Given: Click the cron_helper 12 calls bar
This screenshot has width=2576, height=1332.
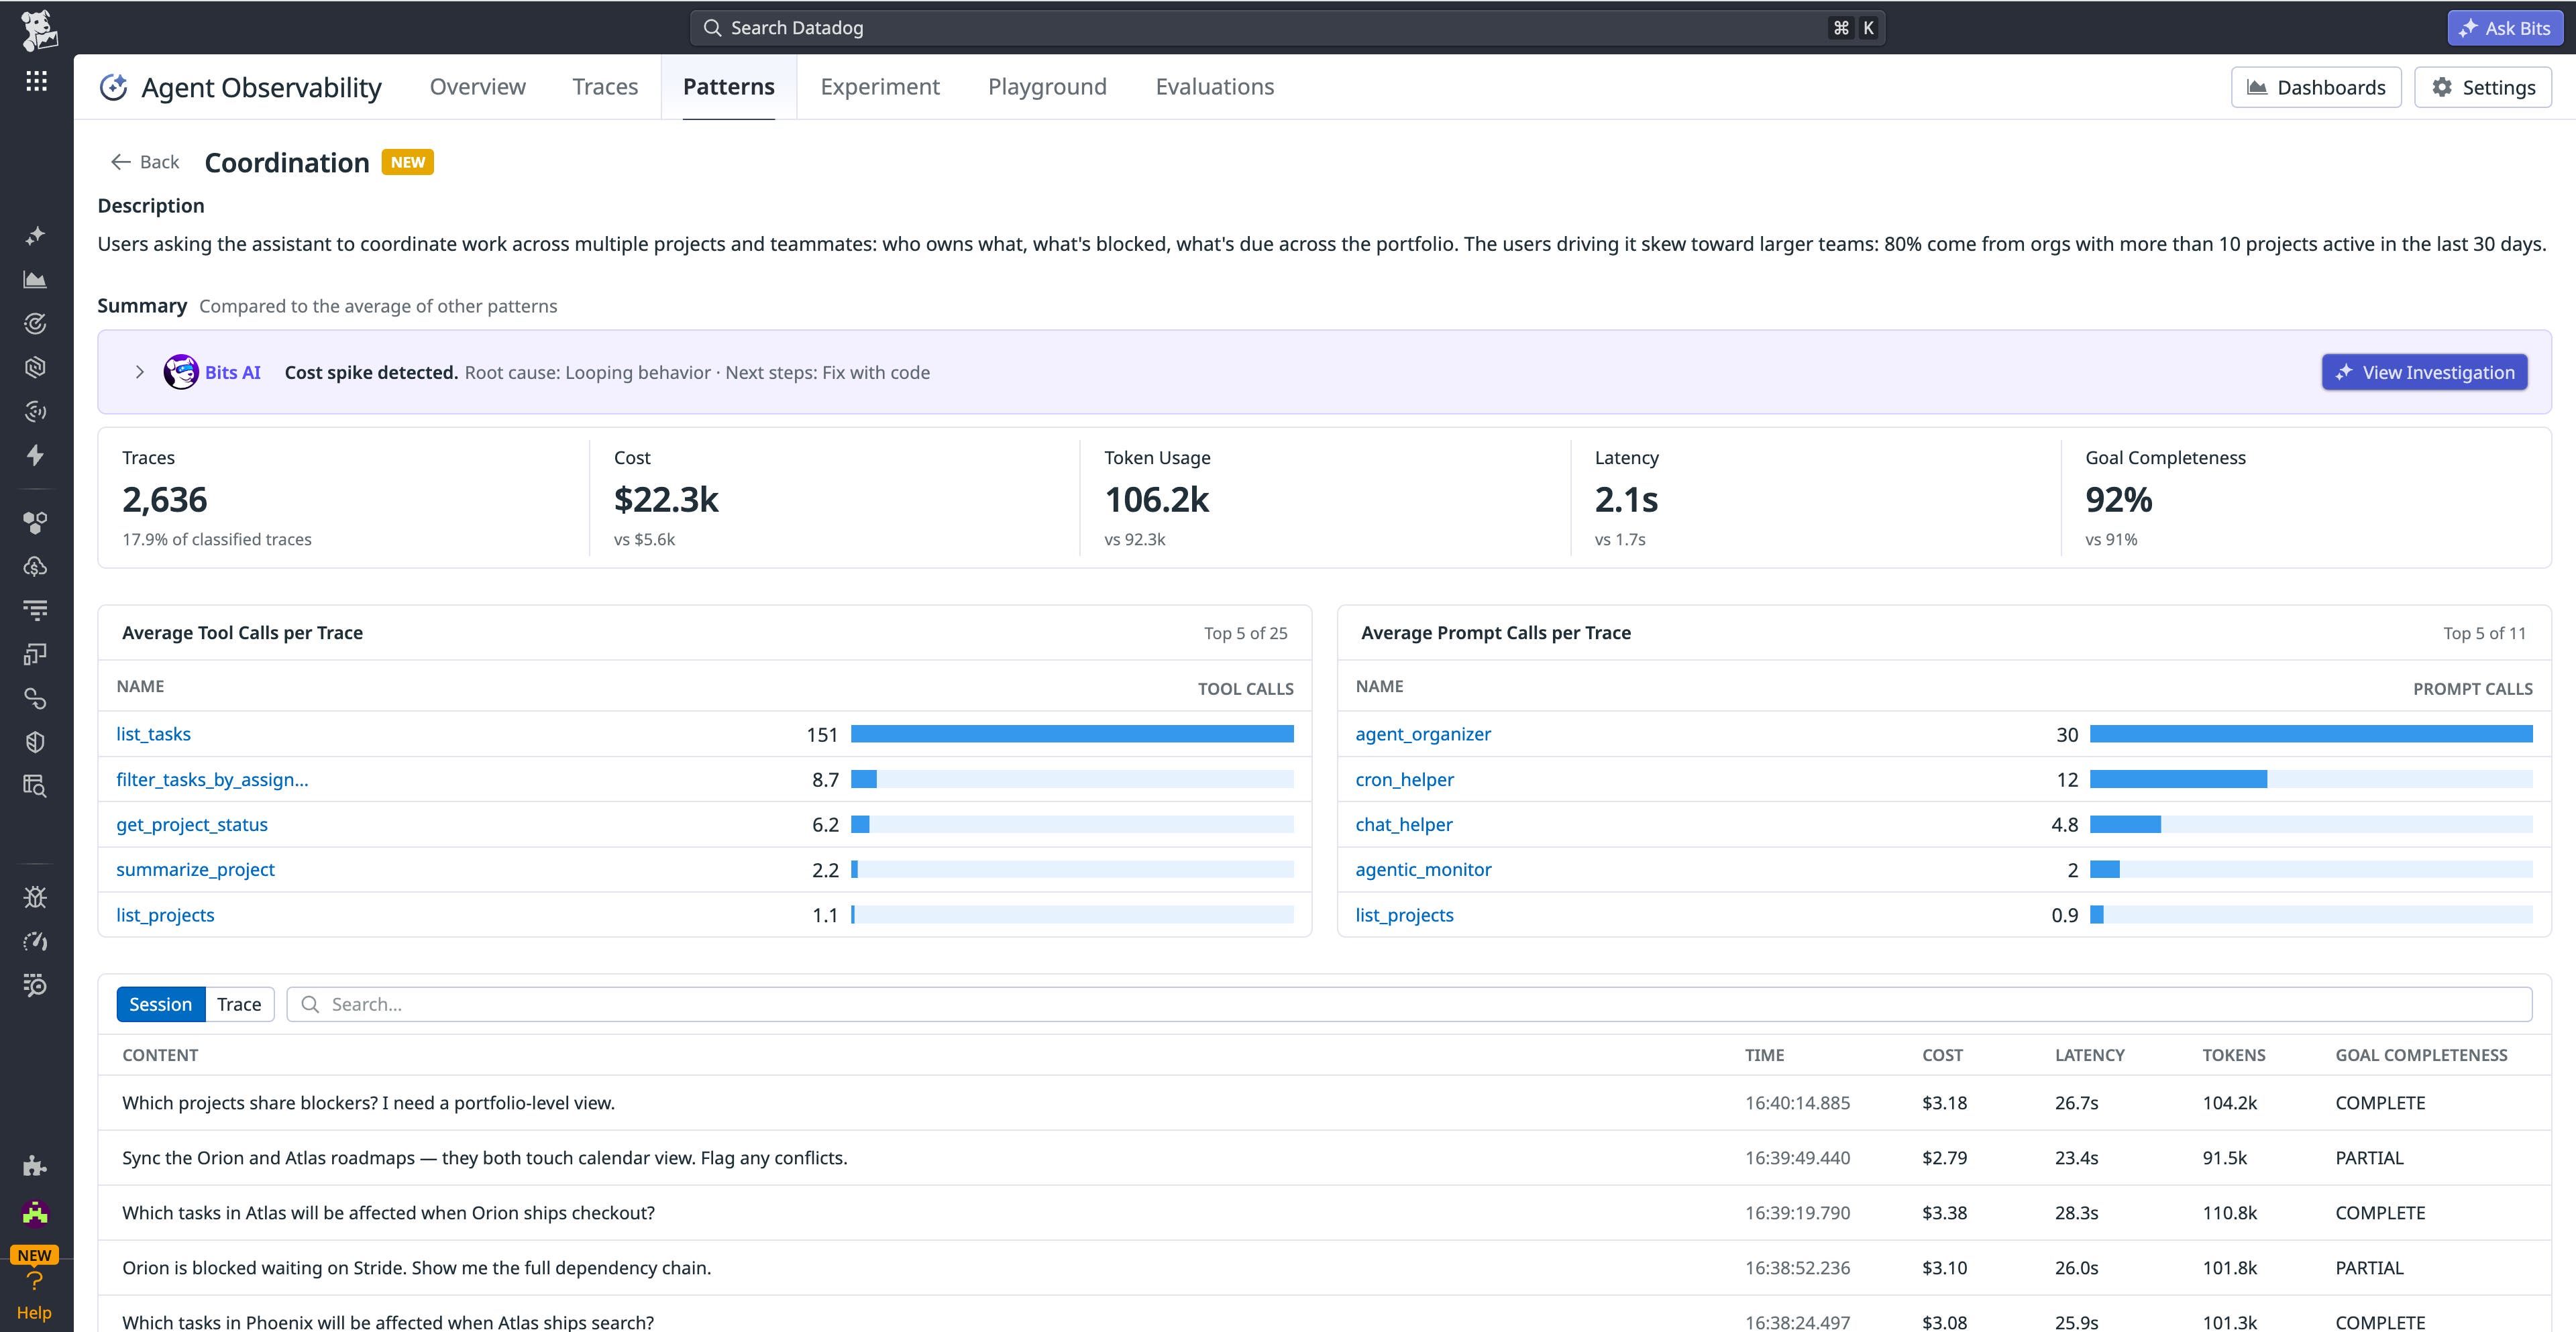Looking at the screenshot, I should (2178, 779).
